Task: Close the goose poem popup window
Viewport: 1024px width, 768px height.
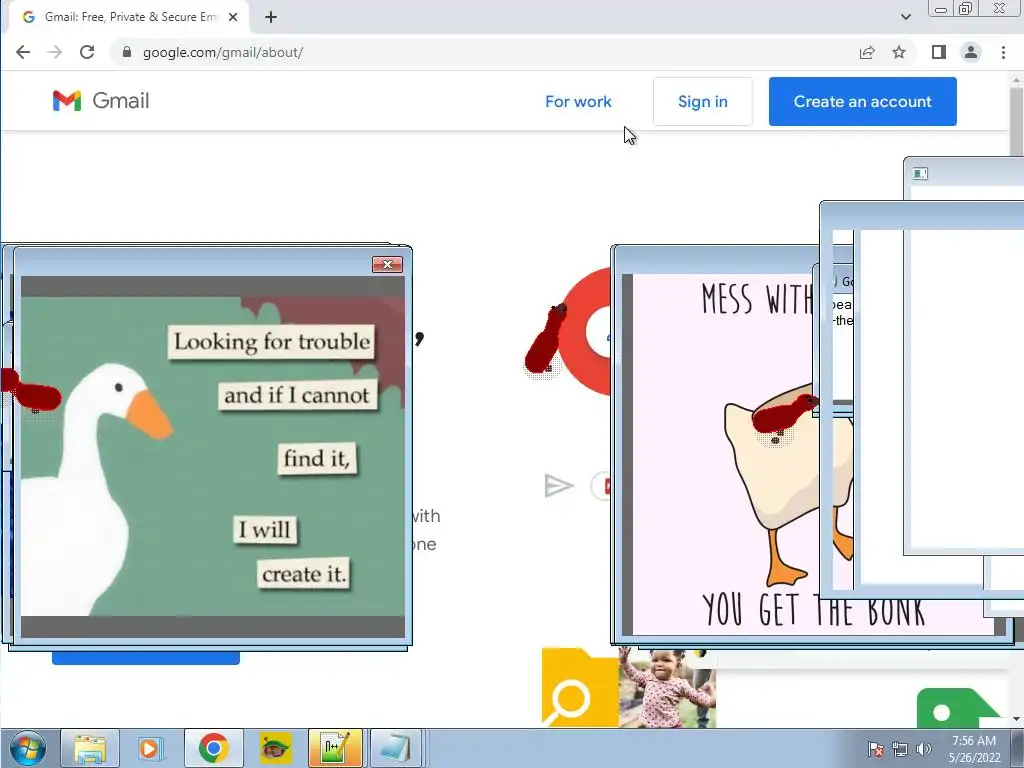Action: click(x=387, y=264)
